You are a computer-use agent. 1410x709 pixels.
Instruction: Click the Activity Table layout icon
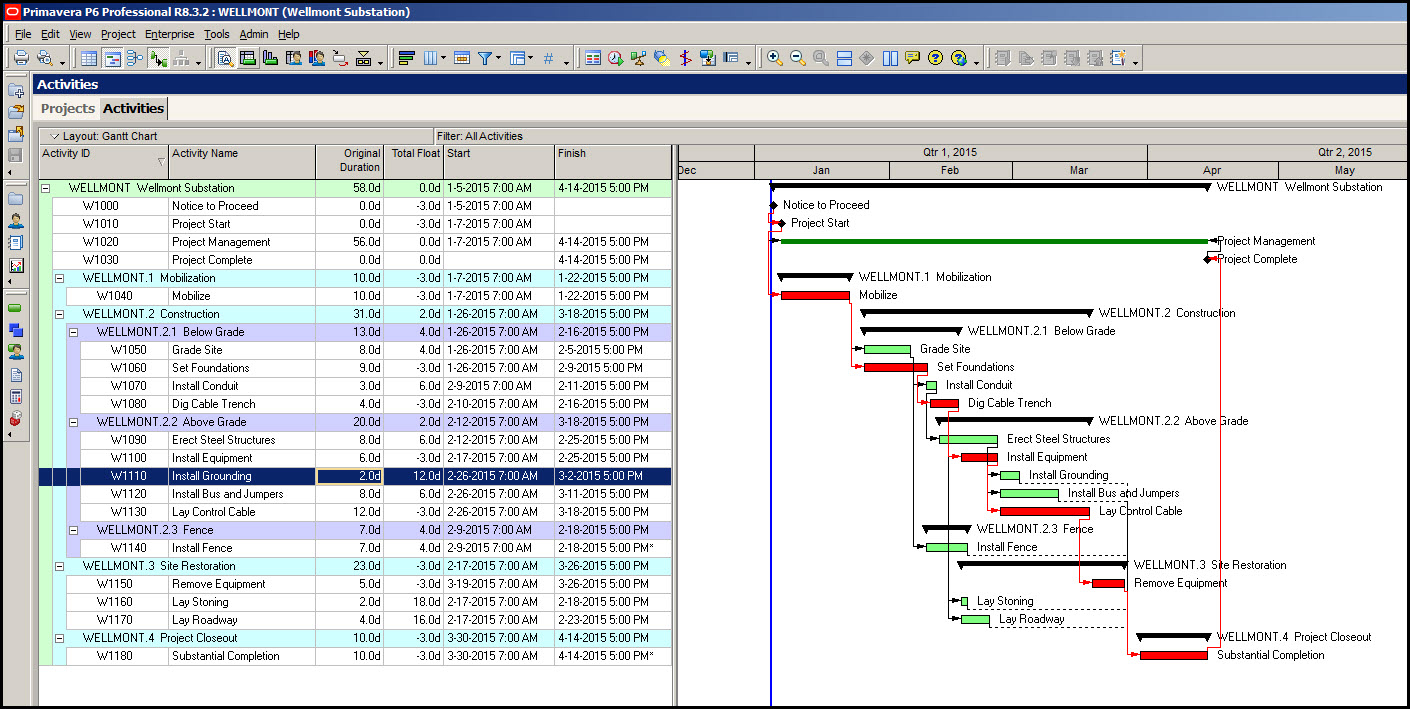[89, 58]
